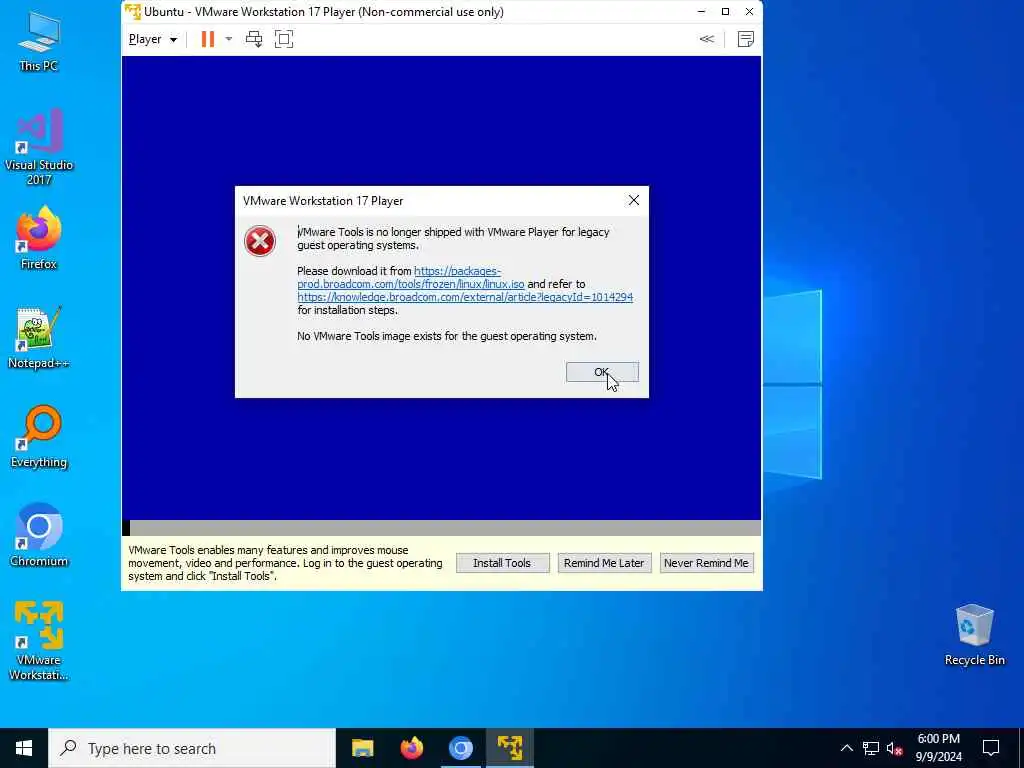1024x768 pixels.
Task: Select the This PC desktop icon
Action: pos(39,42)
